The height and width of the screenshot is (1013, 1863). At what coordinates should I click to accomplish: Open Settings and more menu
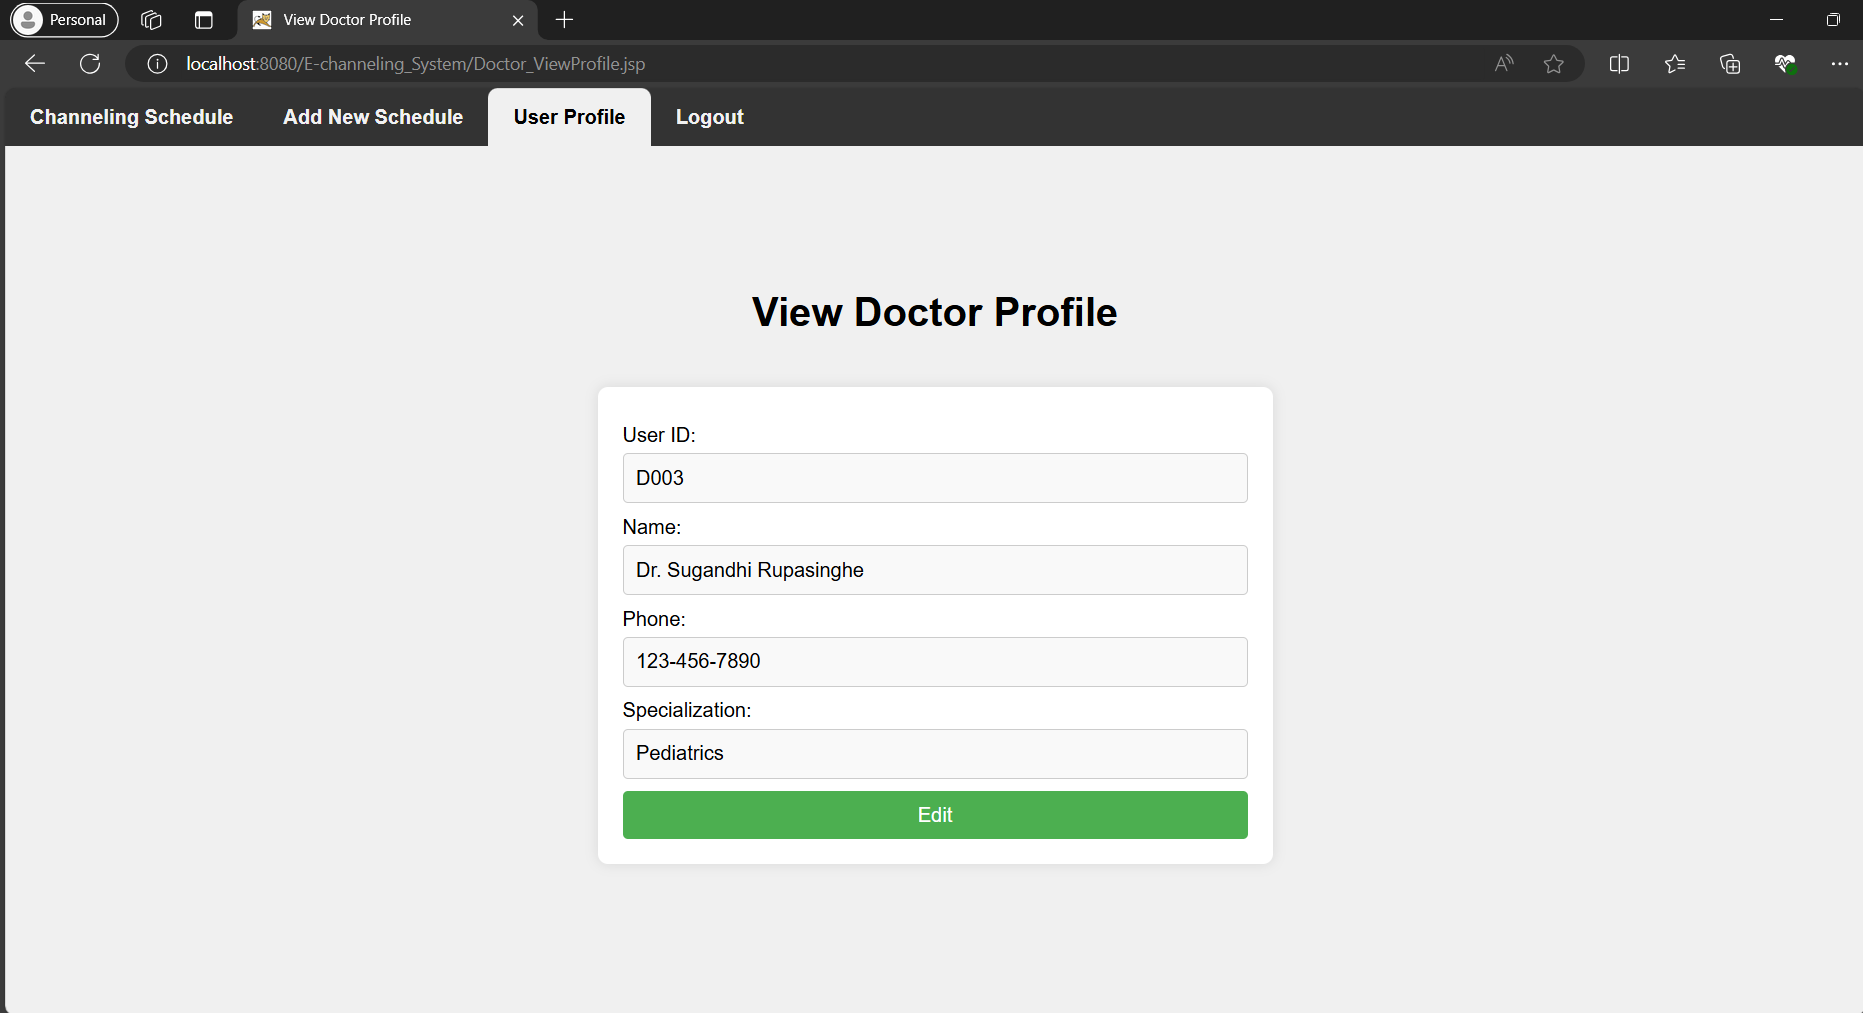[x=1839, y=64]
